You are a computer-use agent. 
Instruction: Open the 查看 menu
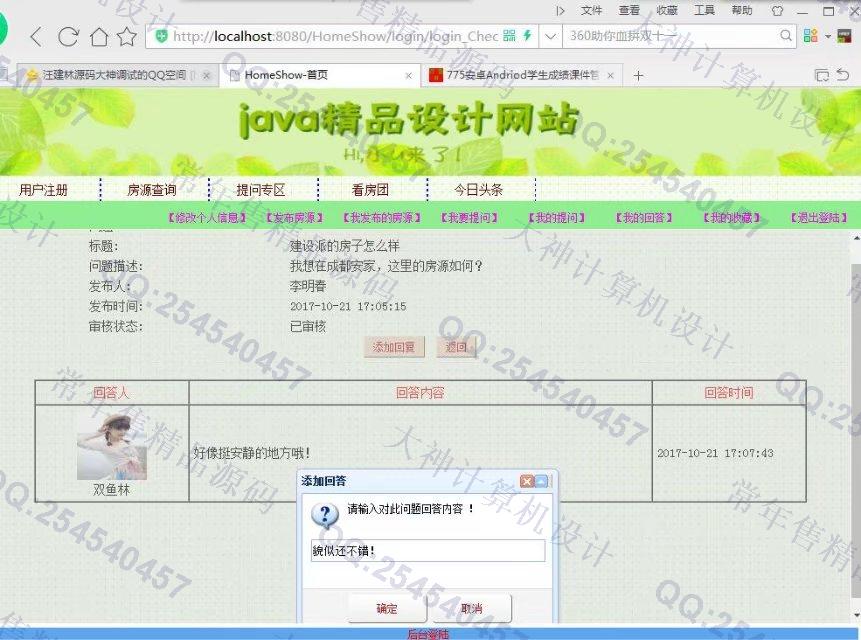pos(629,10)
